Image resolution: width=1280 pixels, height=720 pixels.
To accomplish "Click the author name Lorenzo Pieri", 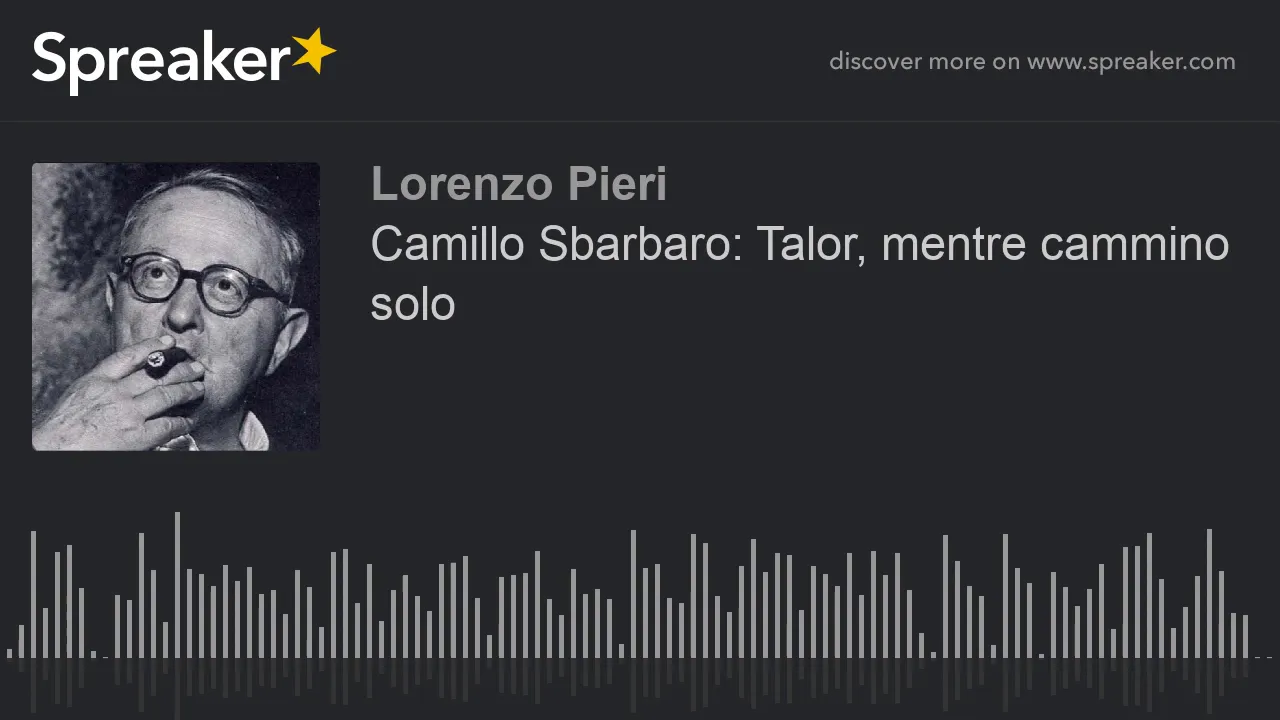I will (x=518, y=185).
